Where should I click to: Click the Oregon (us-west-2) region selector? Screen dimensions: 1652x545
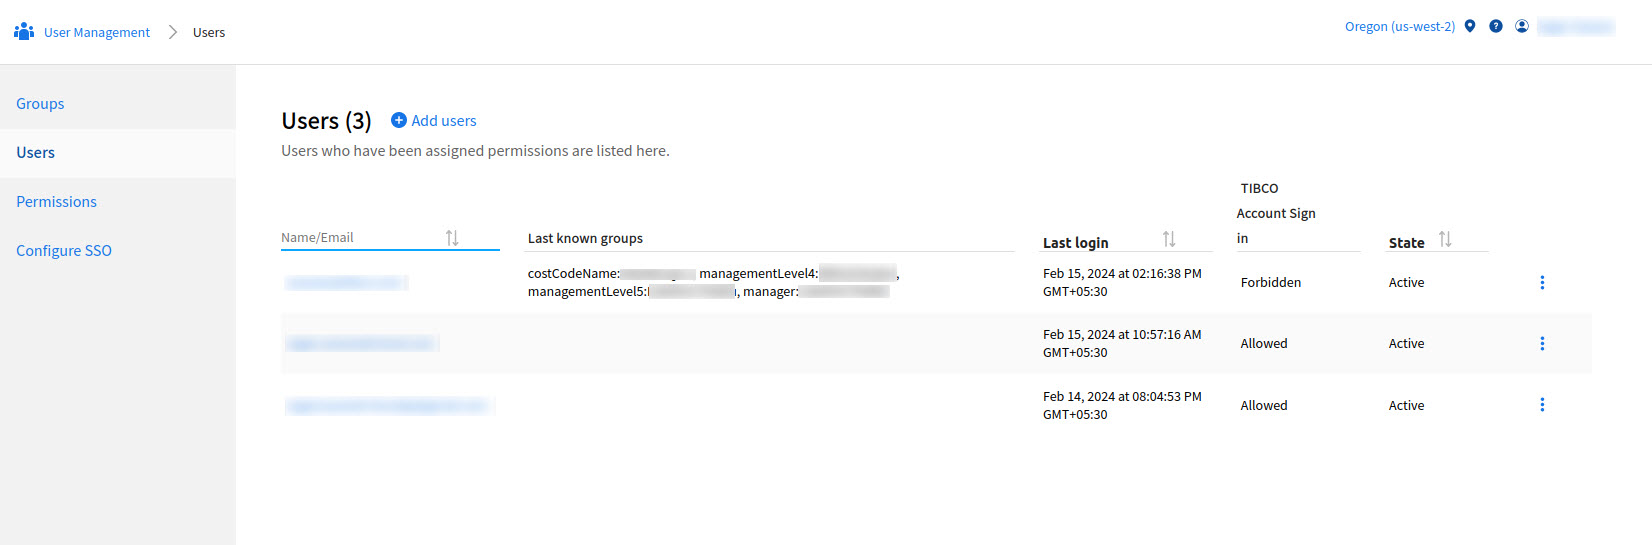coord(1399,27)
